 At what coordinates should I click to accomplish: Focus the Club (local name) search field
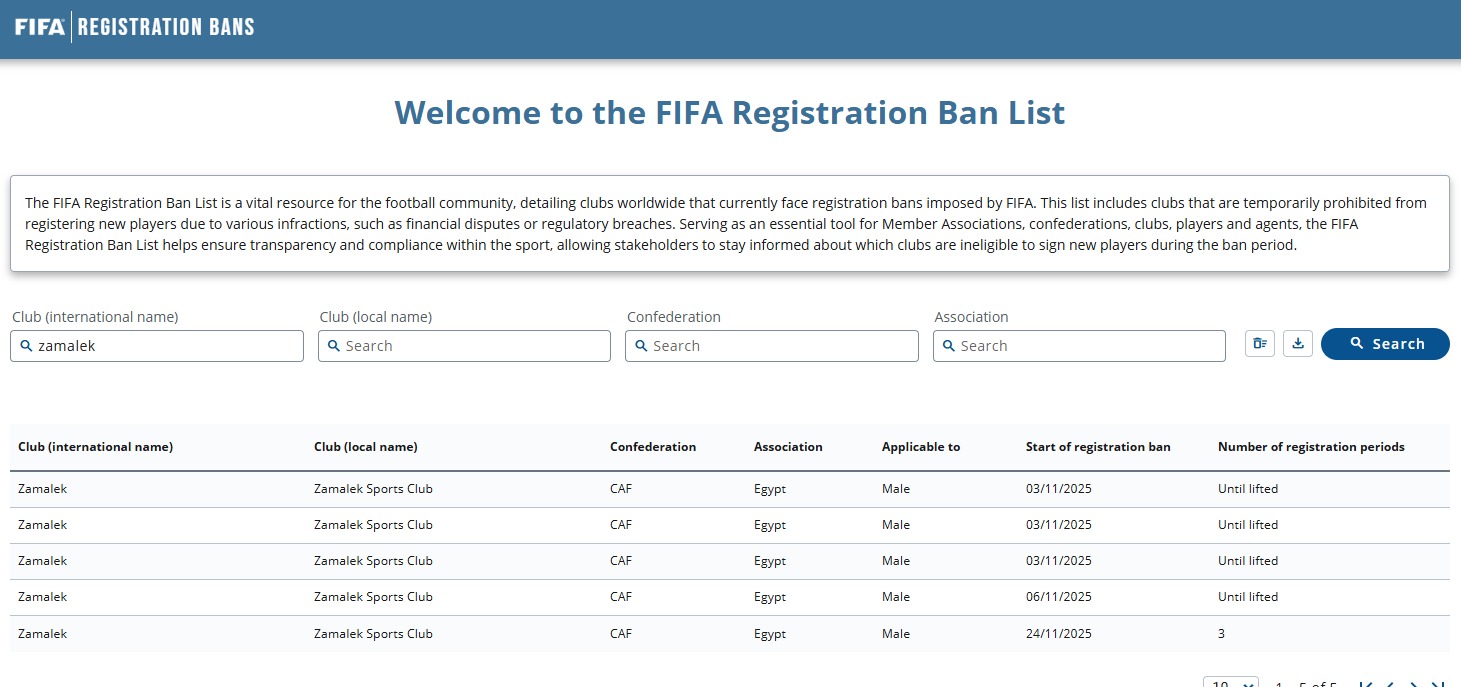464,346
